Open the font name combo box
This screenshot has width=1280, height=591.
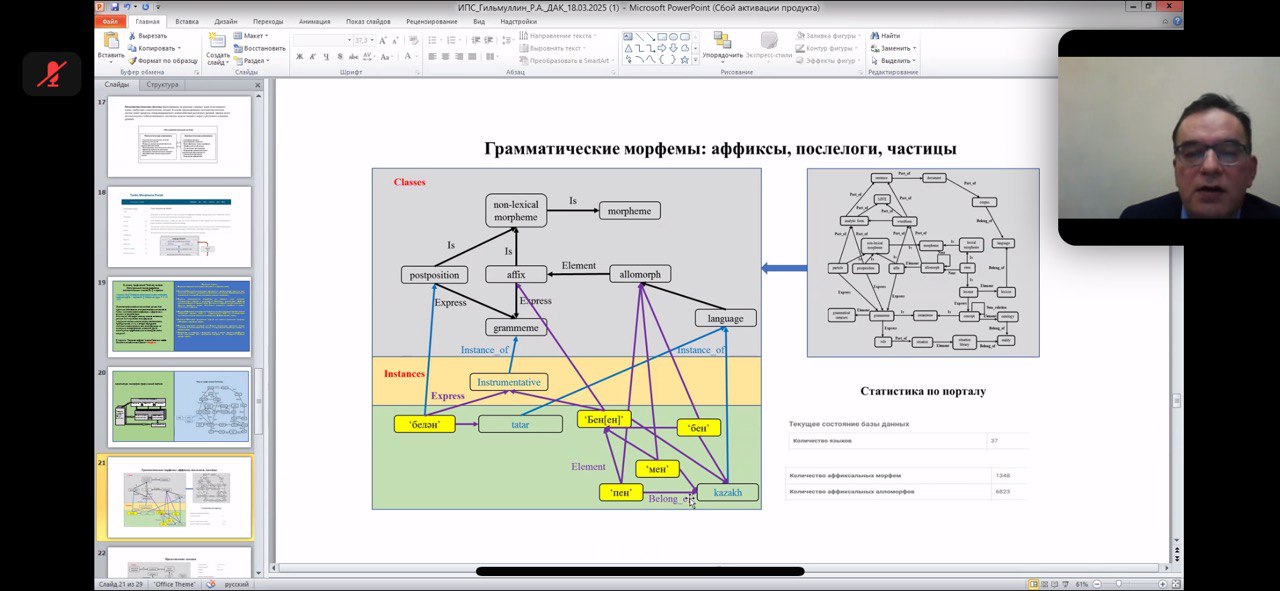(323, 41)
